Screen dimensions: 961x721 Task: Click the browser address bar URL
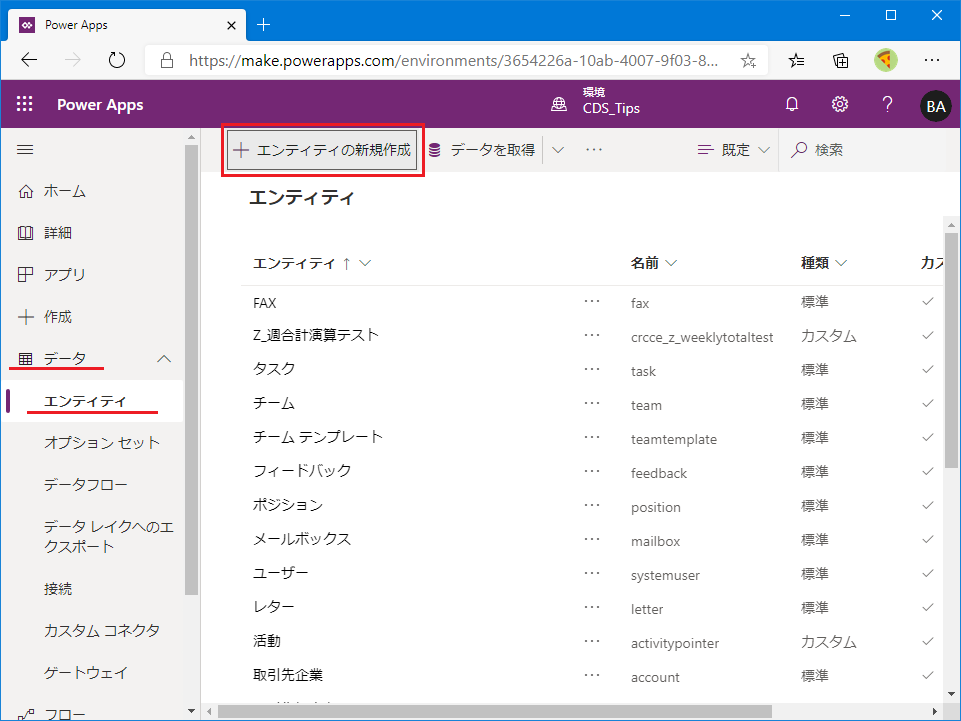[453, 61]
